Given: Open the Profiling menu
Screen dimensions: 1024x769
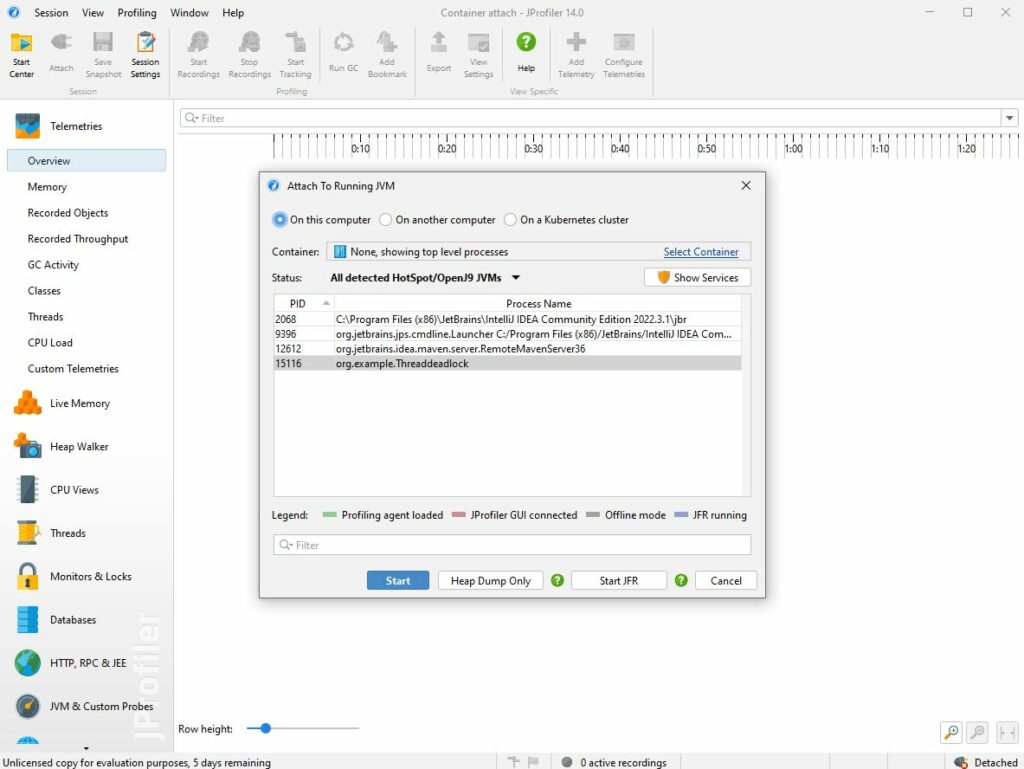Looking at the screenshot, I should tap(137, 12).
